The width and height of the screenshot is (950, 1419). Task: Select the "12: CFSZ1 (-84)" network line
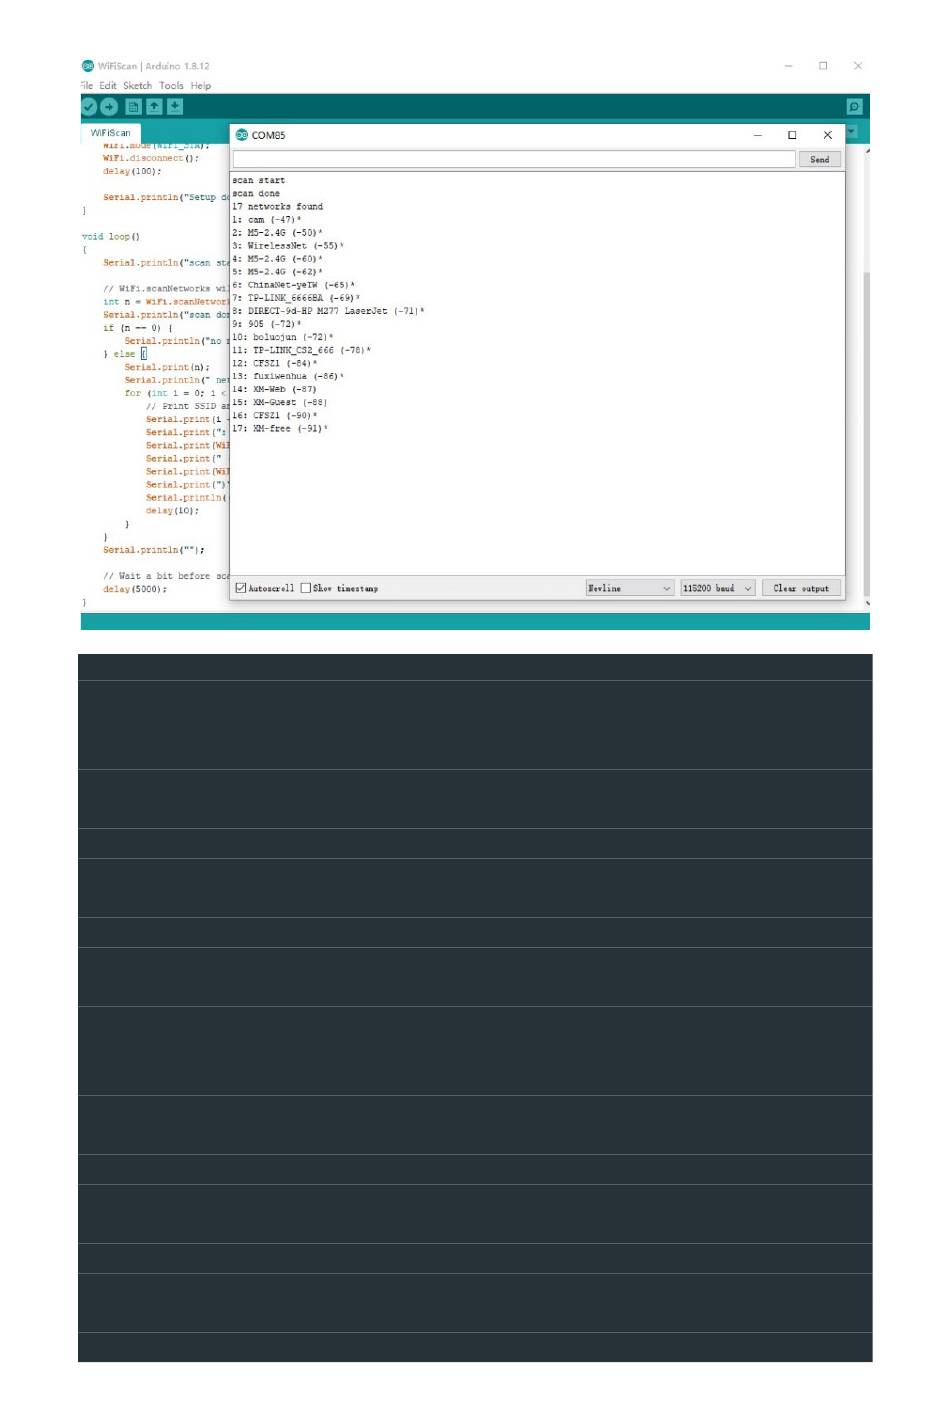[275, 363]
